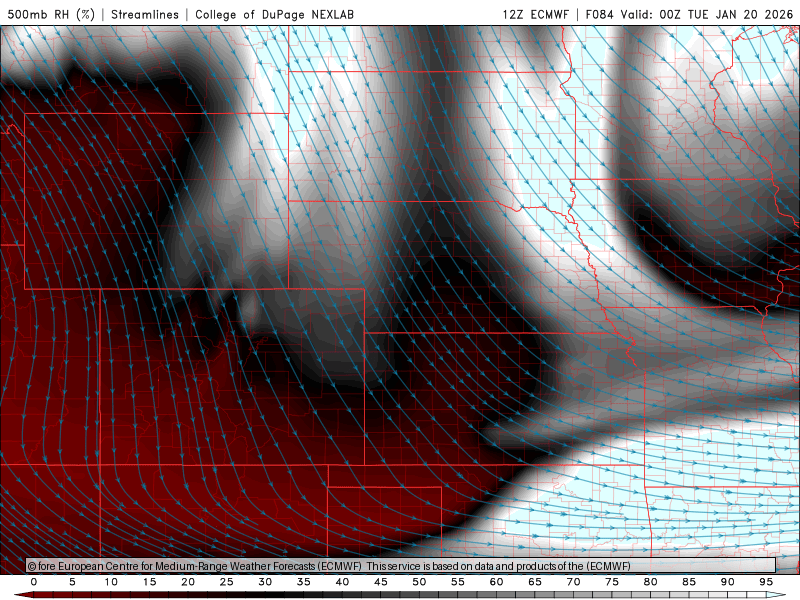This screenshot has width=800, height=600.
Task: Click the "40" label on the RH scale
Action: (342, 582)
